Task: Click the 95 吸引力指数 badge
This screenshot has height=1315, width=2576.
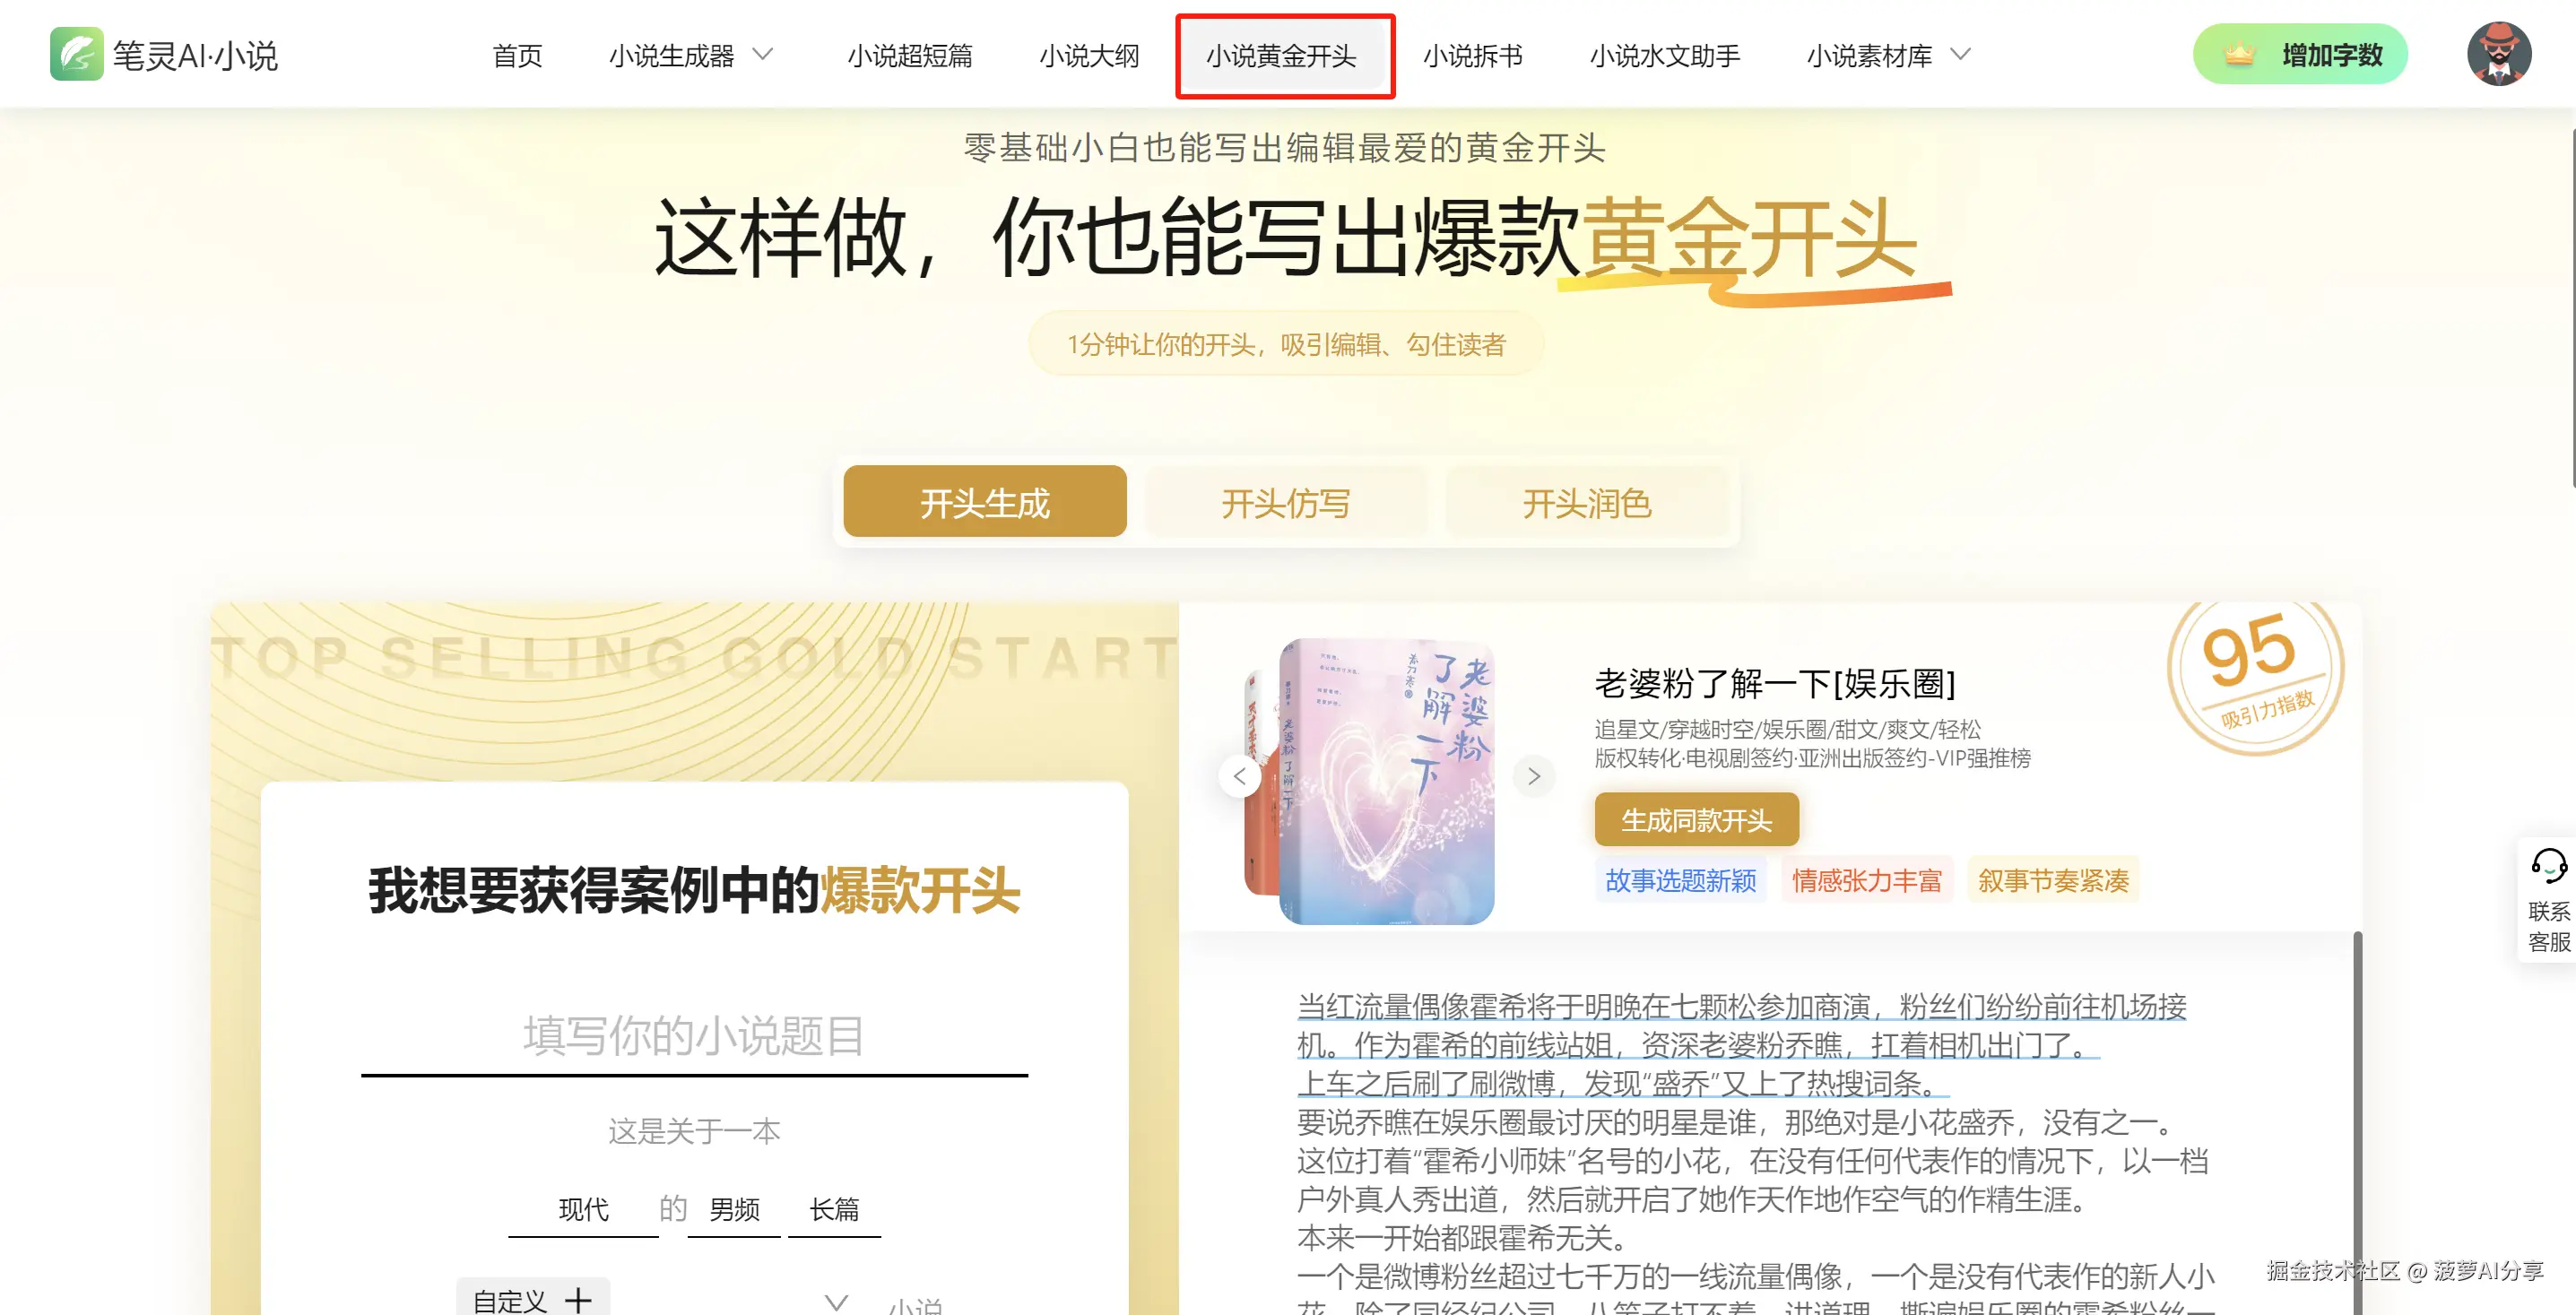Action: 2255,676
